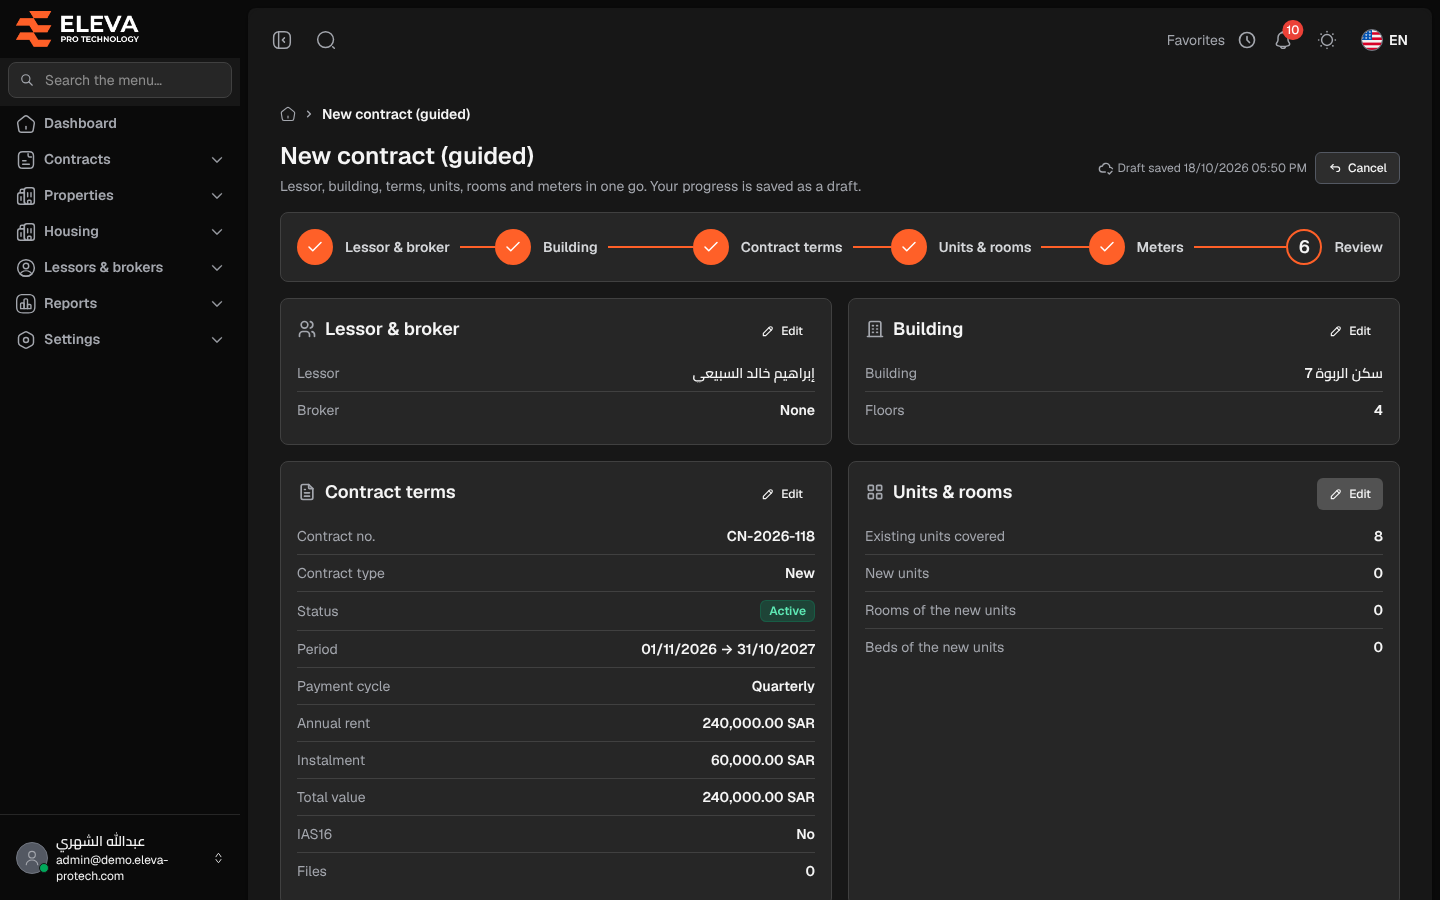Click contract number CN-2026-118
This screenshot has width=1440, height=900.
coord(770,536)
